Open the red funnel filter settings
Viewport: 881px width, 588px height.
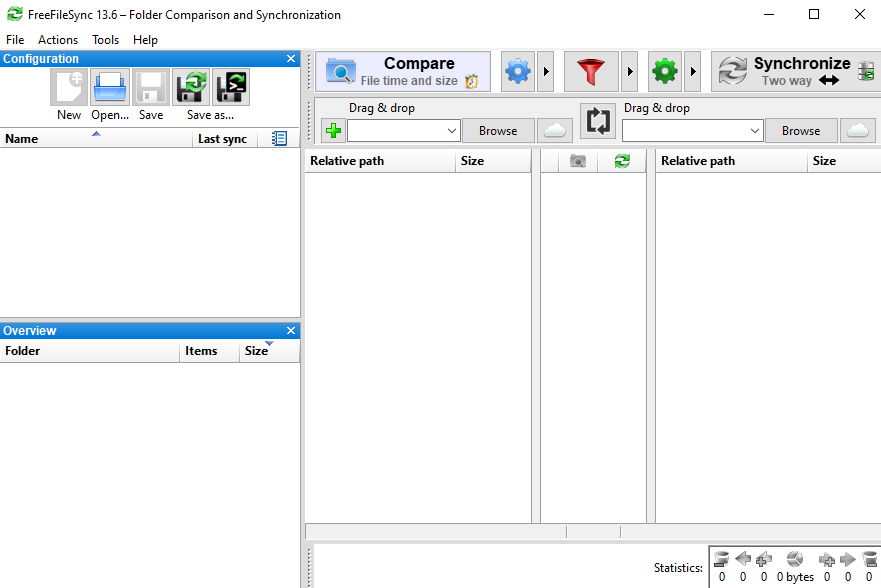coord(591,71)
